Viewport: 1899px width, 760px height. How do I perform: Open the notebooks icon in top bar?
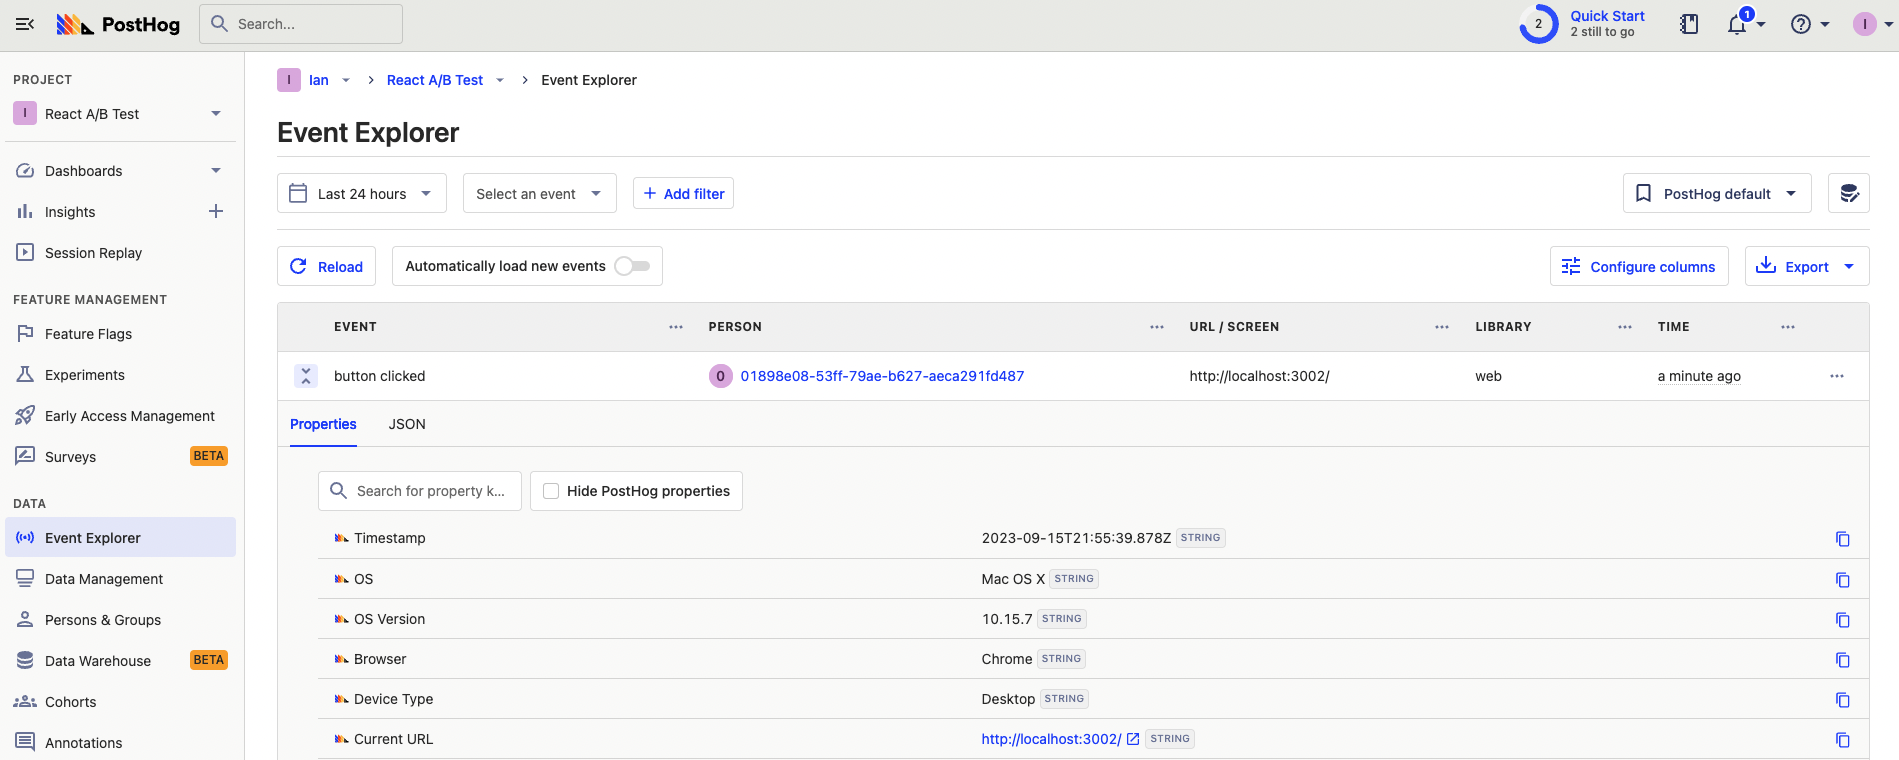click(x=1689, y=24)
